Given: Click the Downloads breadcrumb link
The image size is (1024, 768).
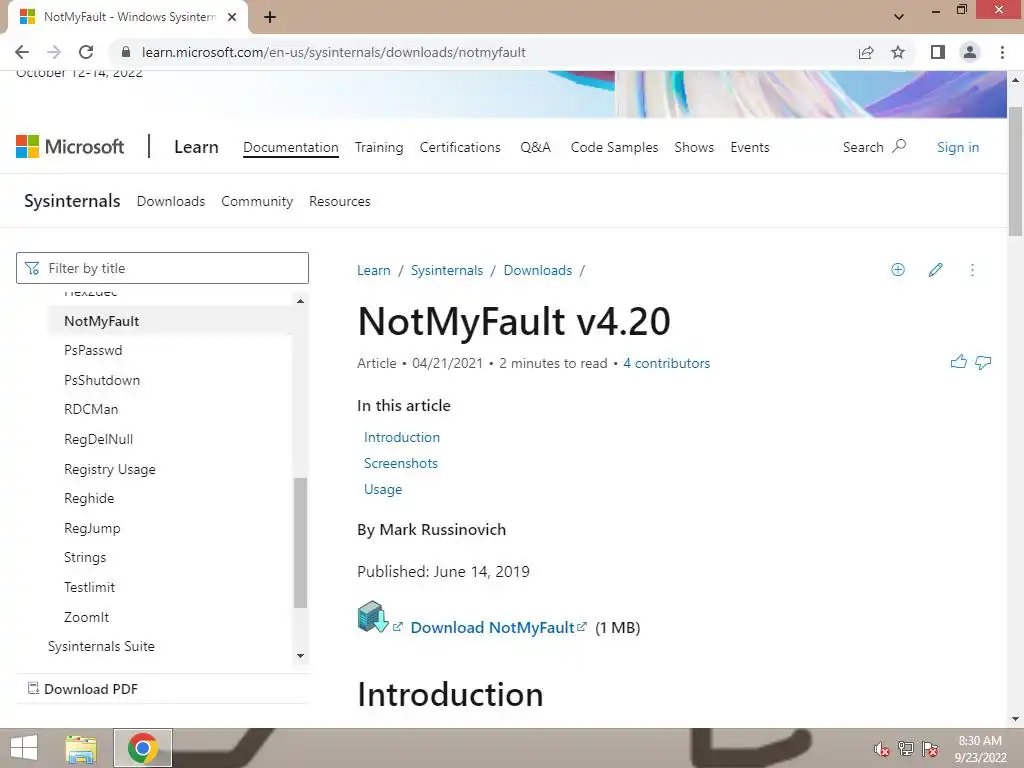Looking at the screenshot, I should point(537,270).
